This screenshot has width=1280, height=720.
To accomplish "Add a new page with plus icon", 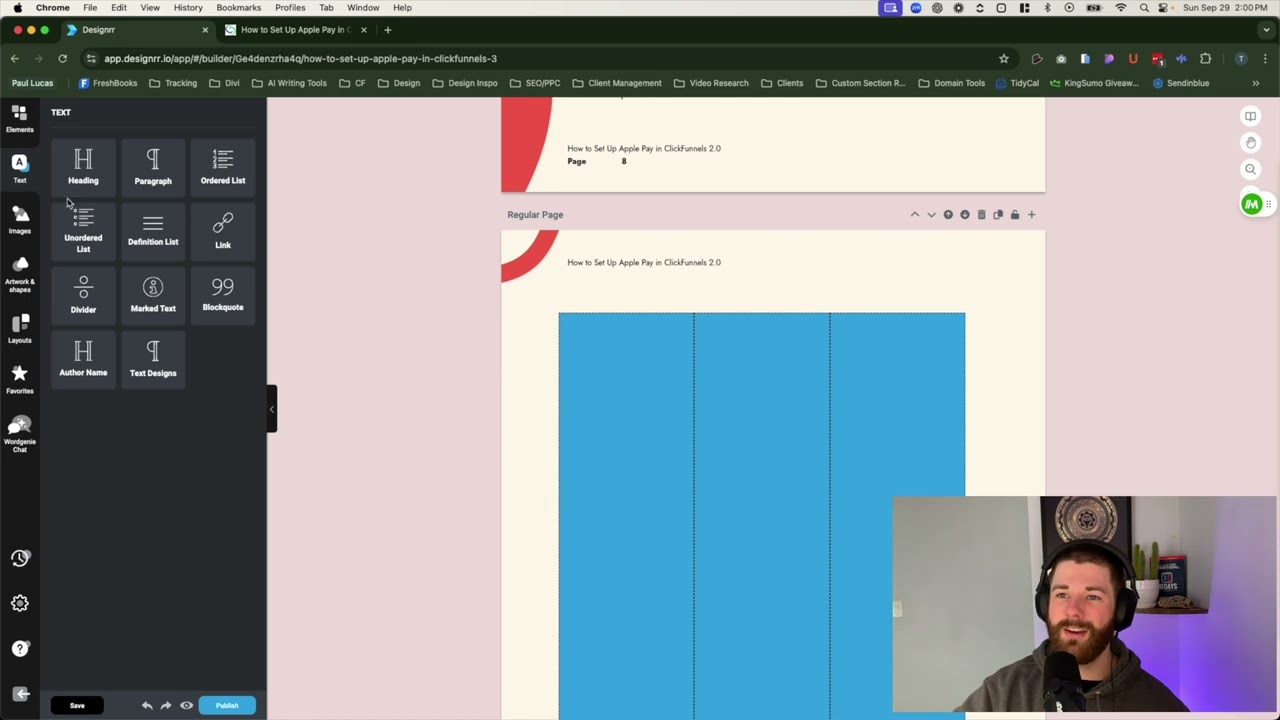I will pyautogui.click(x=1032, y=215).
